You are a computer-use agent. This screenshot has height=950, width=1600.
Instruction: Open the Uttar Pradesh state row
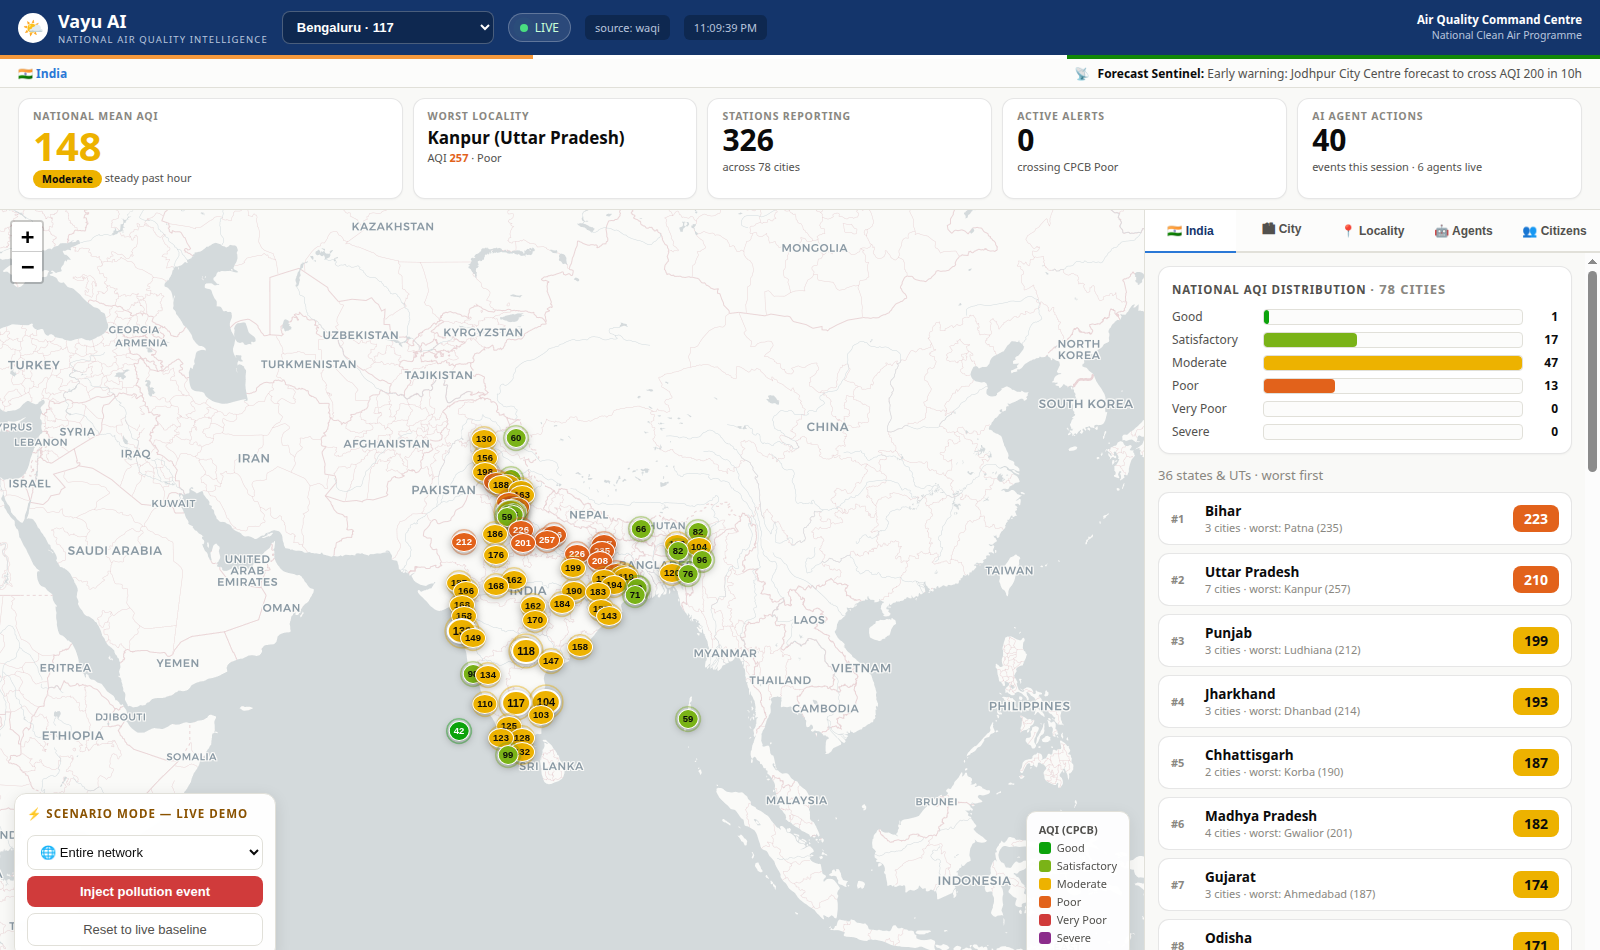1365,580
